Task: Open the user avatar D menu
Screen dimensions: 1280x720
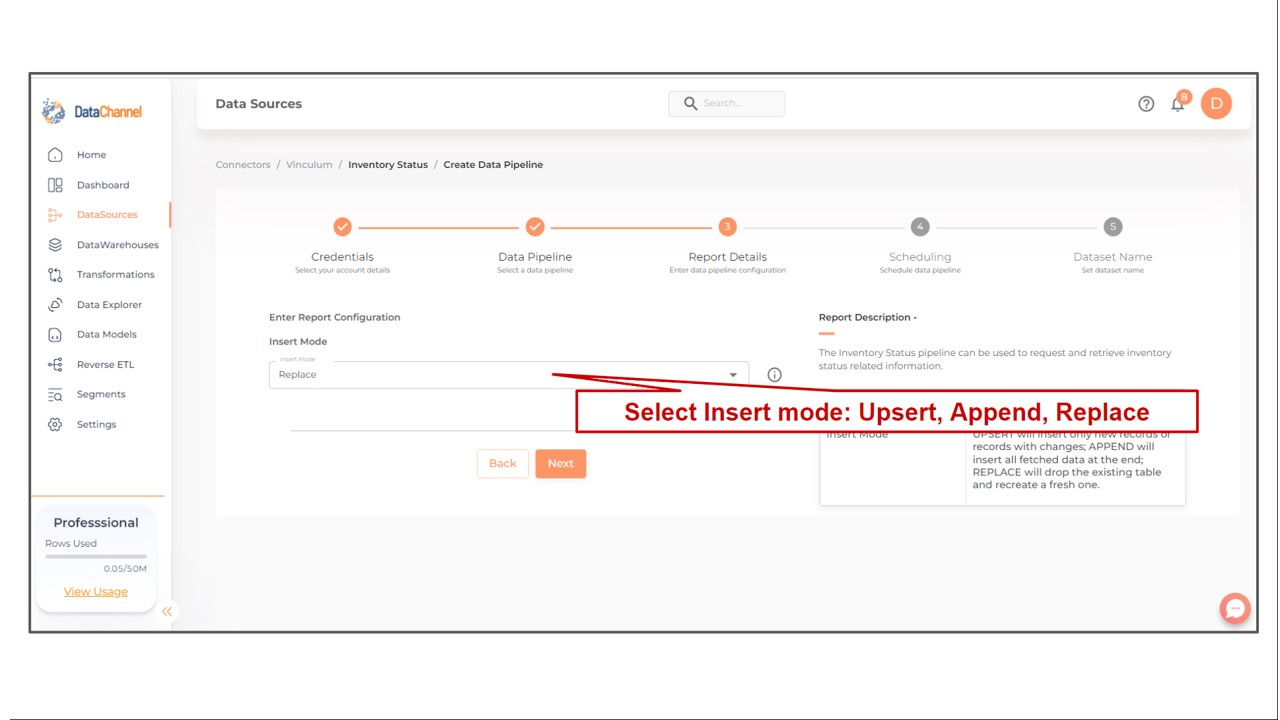Action: [1216, 104]
